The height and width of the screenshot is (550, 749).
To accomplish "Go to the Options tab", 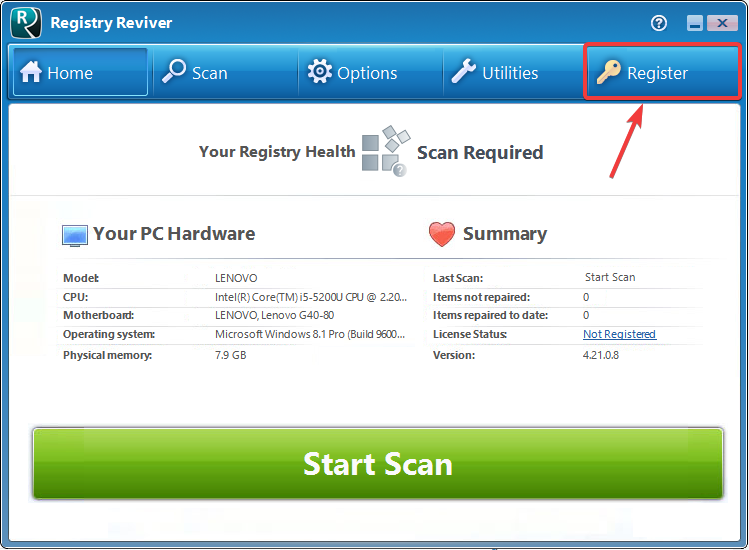I will point(371,72).
